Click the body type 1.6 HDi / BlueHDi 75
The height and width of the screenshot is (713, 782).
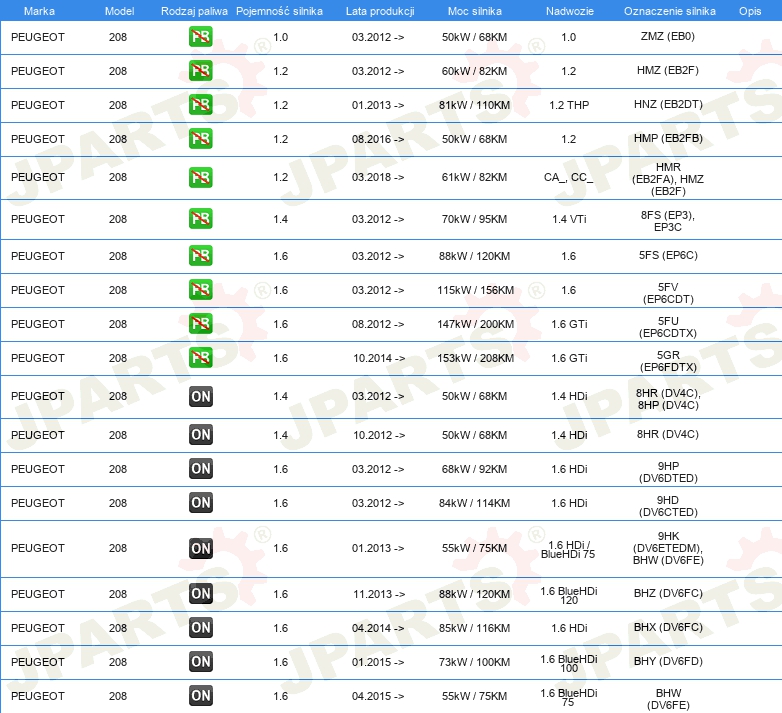click(x=569, y=549)
